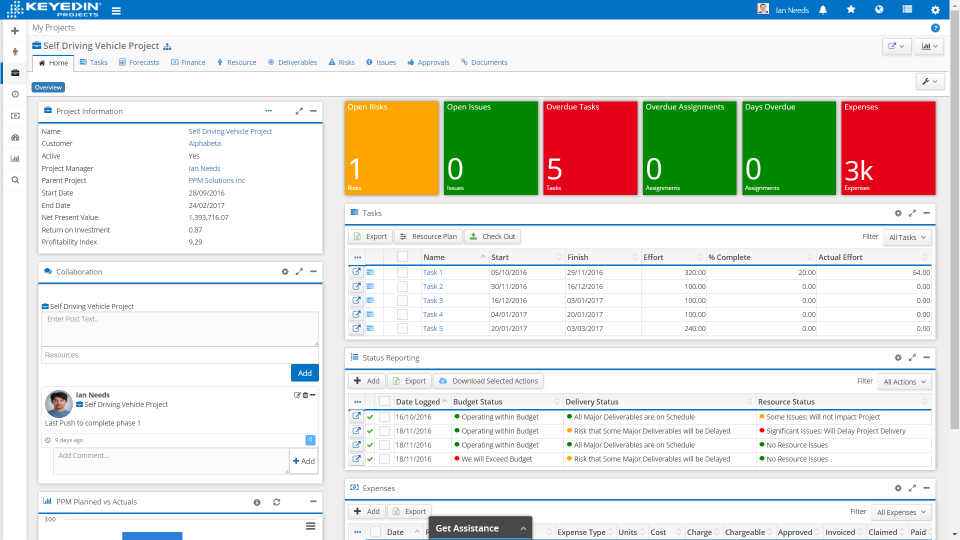Click the Enter Post Text field
The width and height of the screenshot is (960, 540).
click(180, 328)
